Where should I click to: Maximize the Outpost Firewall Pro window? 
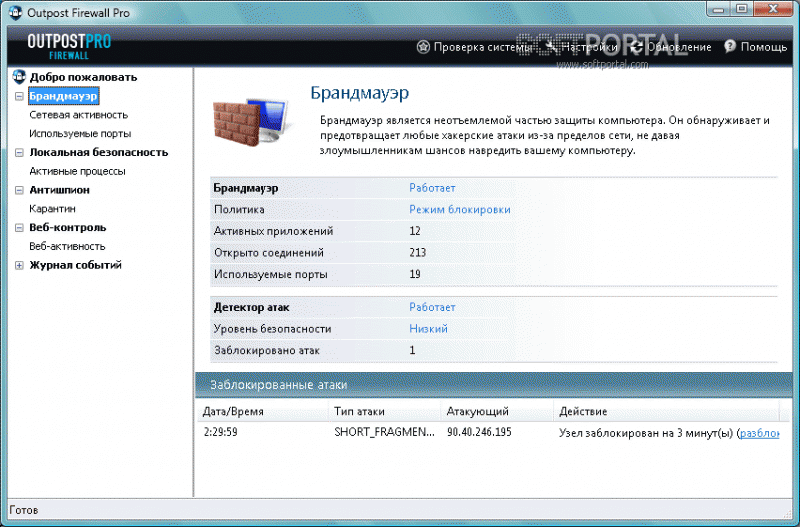point(742,8)
